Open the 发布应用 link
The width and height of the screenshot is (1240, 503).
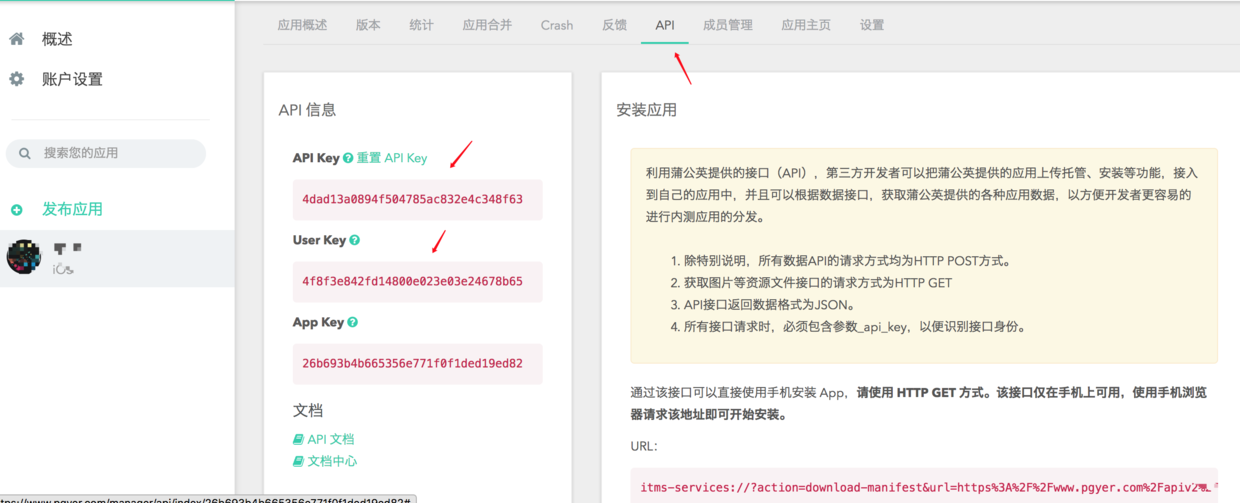[72, 209]
